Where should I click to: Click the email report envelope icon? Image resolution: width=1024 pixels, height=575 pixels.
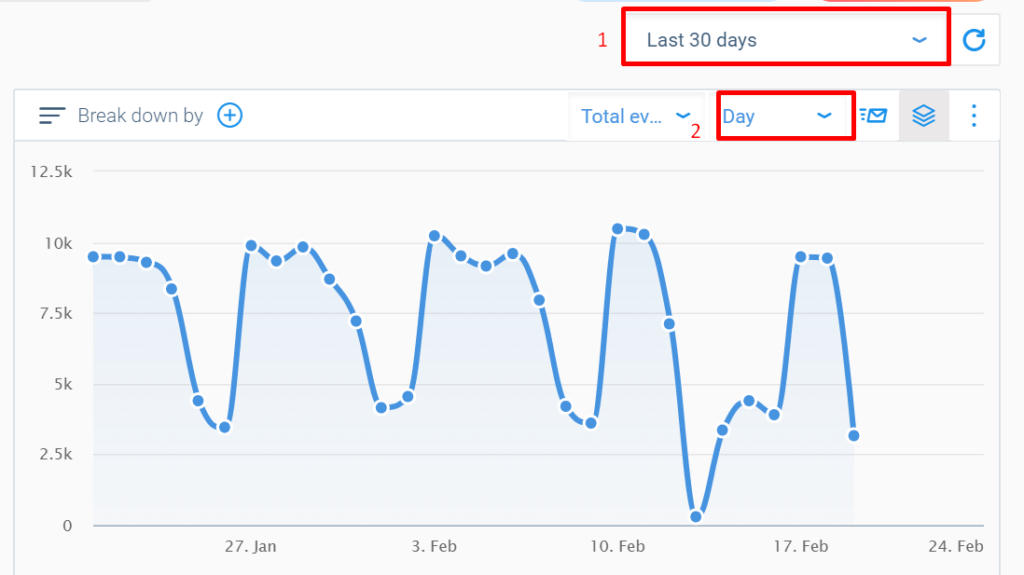873,116
